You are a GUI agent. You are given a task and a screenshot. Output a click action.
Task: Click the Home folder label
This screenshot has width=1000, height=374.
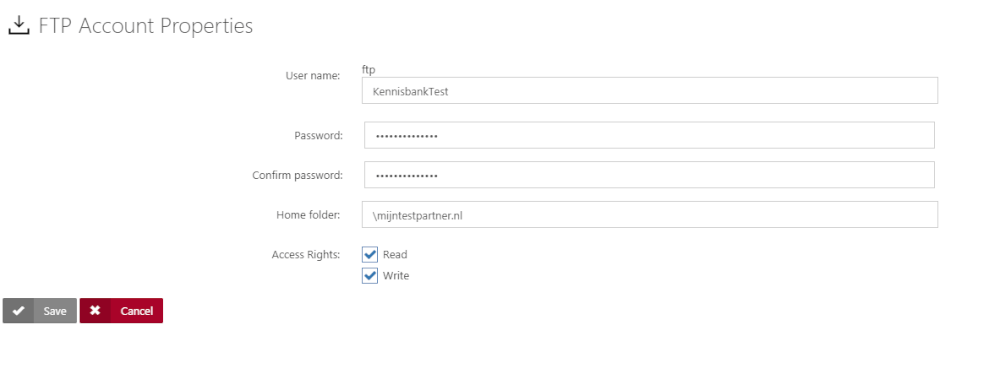click(x=308, y=214)
